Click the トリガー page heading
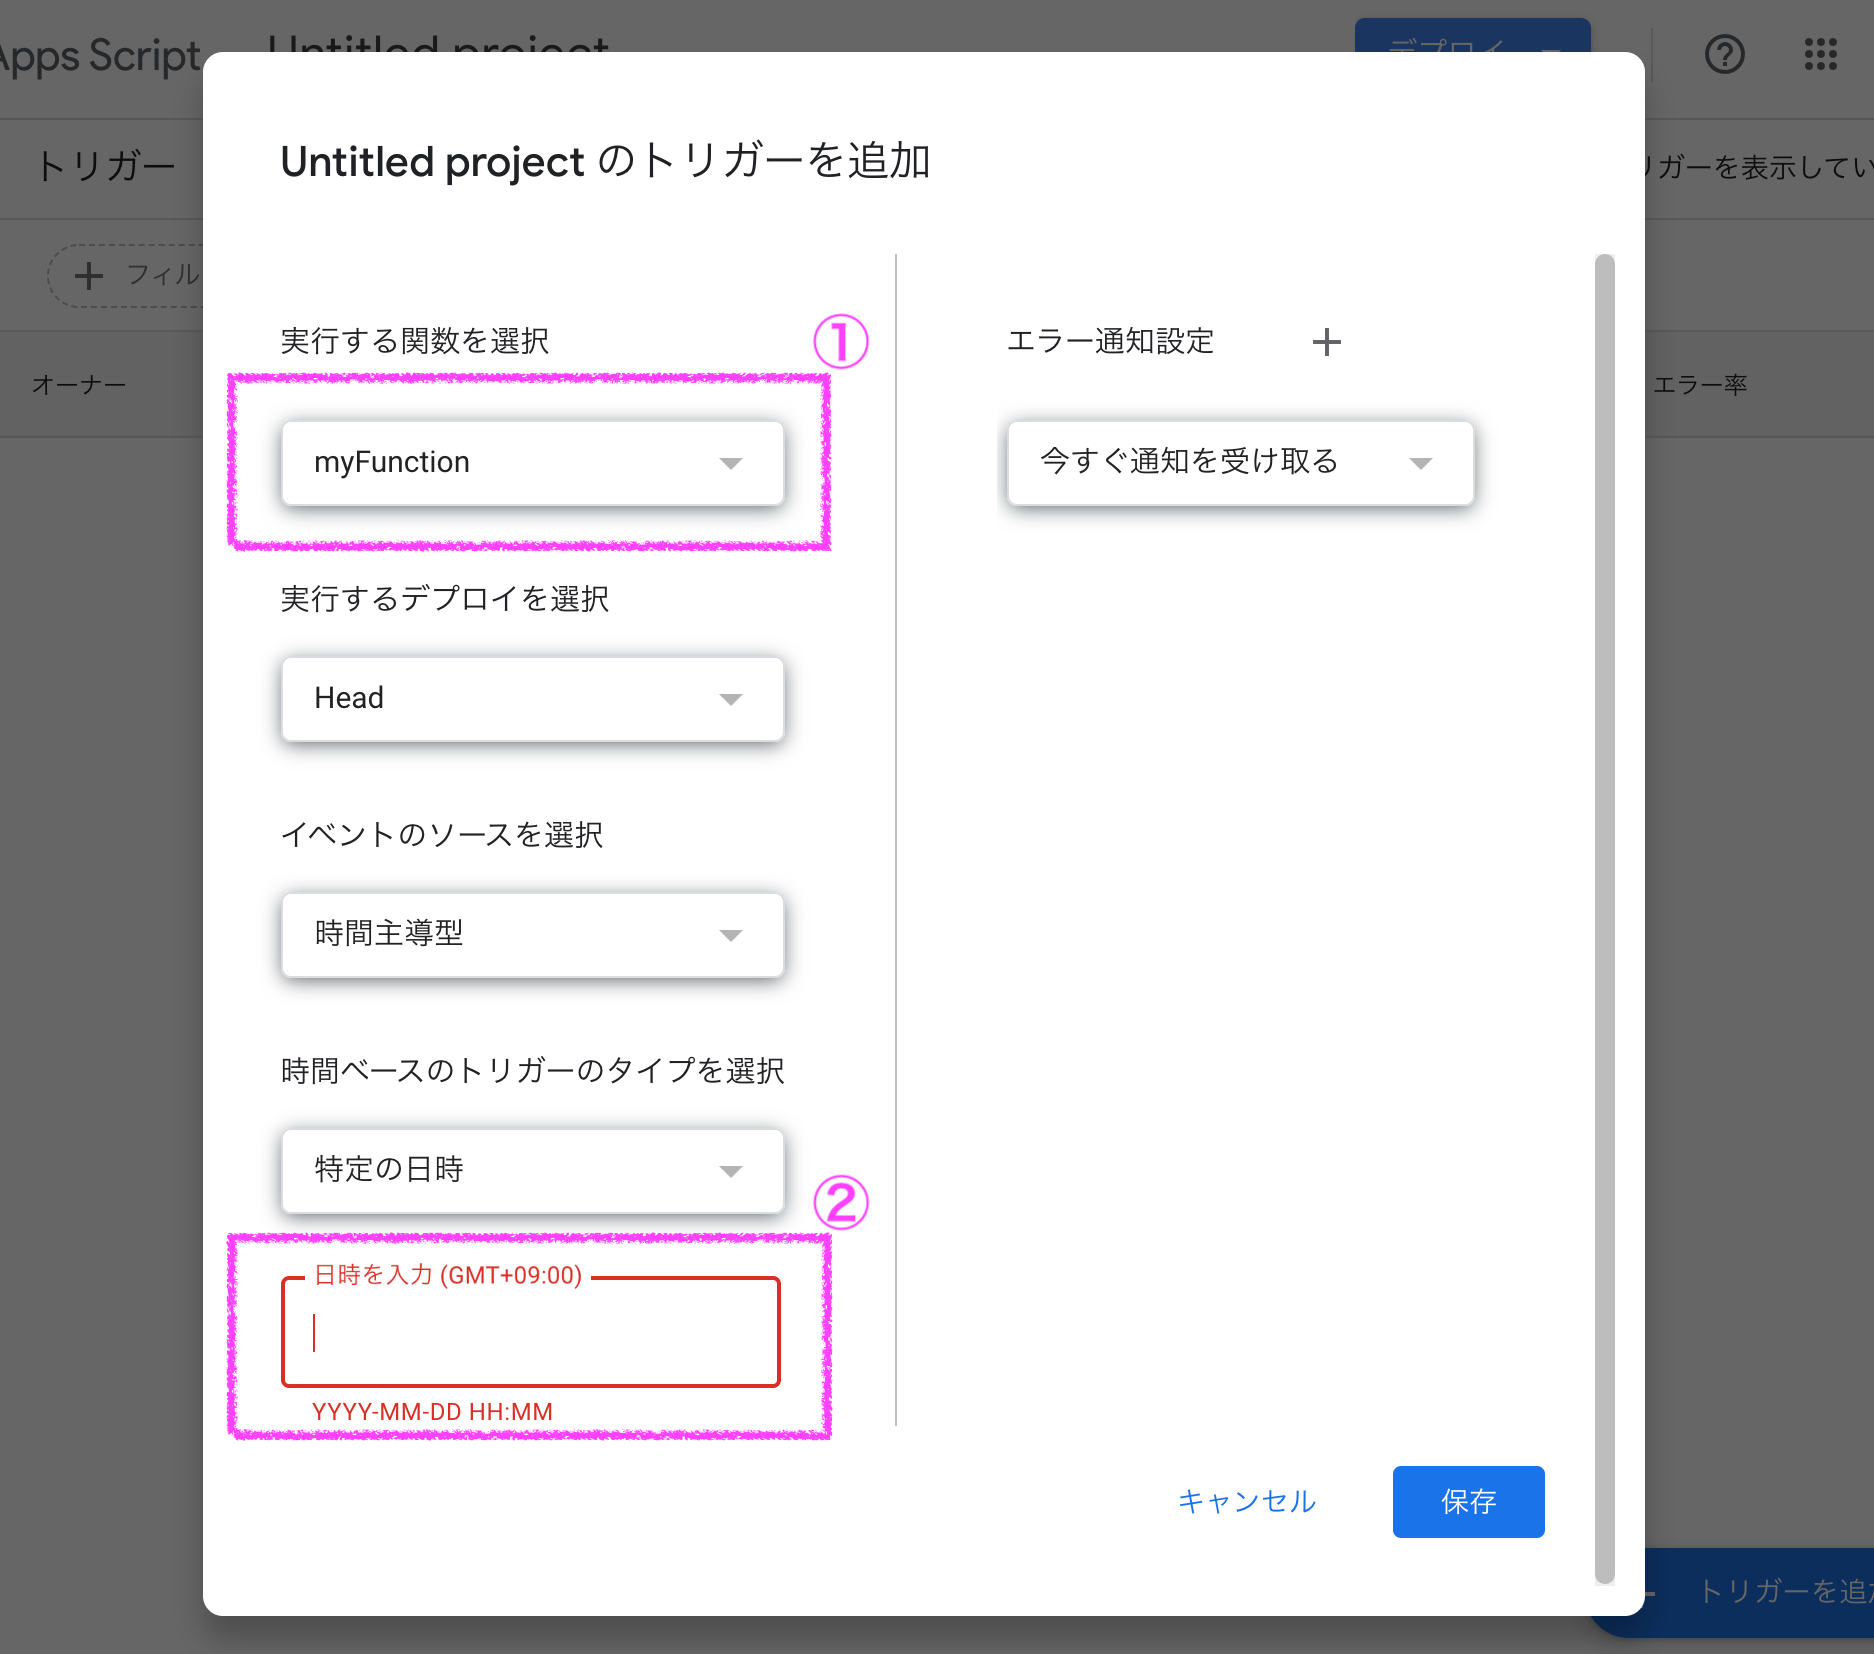Image resolution: width=1874 pixels, height=1654 pixels. [x=106, y=165]
